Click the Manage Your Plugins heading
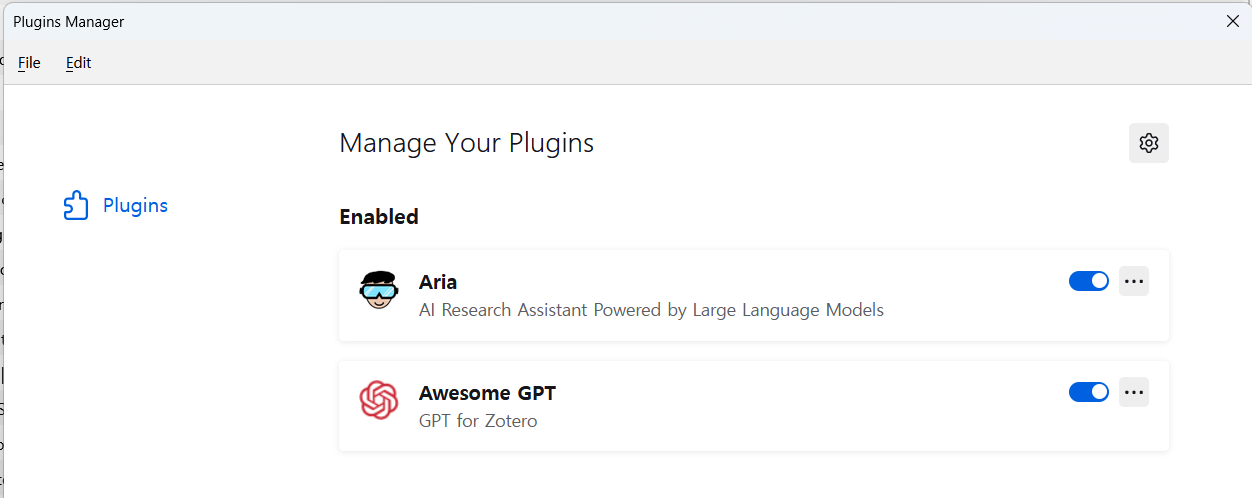This screenshot has height=498, width=1252. (466, 143)
